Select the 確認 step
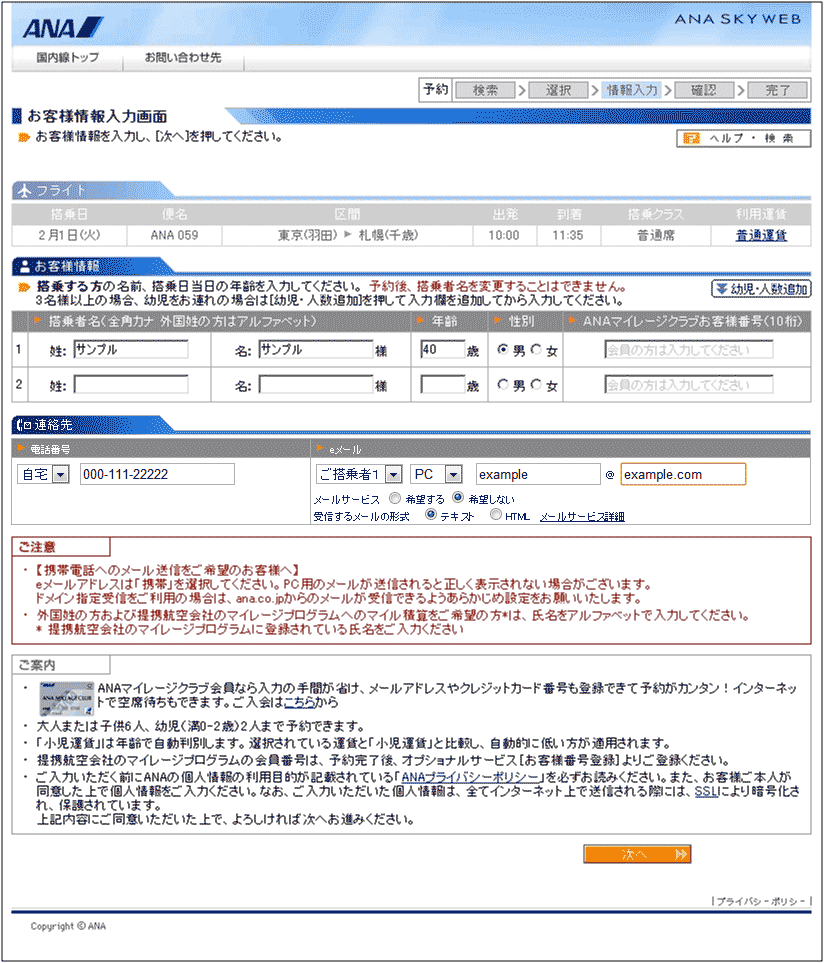 [x=704, y=90]
